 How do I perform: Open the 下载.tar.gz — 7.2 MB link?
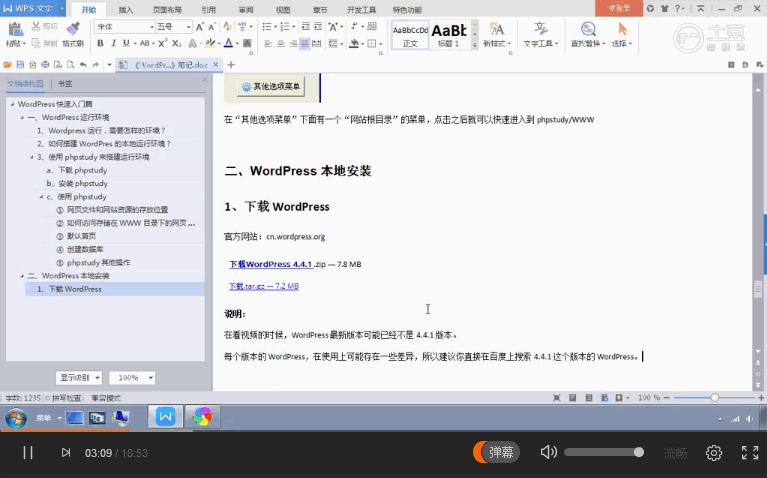[264, 286]
